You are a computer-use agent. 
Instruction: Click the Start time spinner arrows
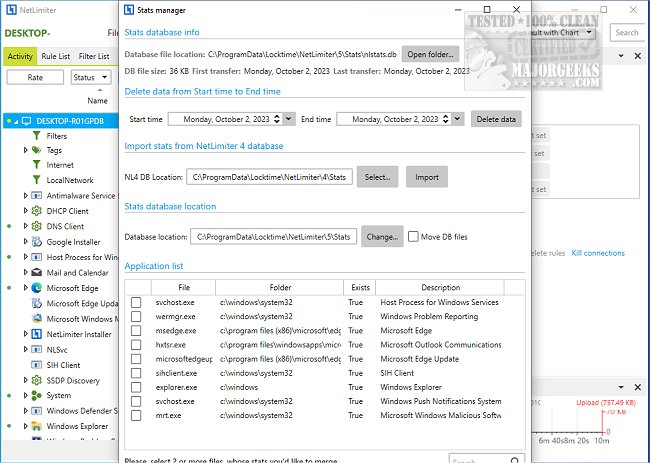tap(277, 119)
